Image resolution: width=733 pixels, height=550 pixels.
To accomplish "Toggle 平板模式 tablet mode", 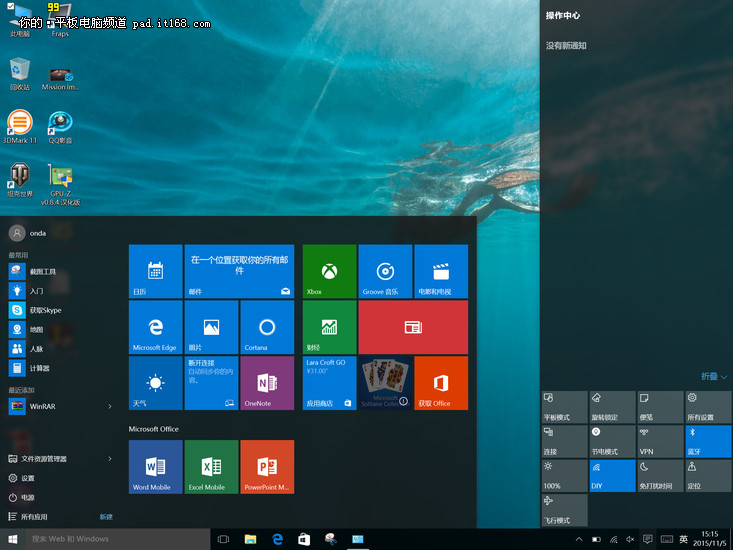I will pyautogui.click(x=564, y=407).
